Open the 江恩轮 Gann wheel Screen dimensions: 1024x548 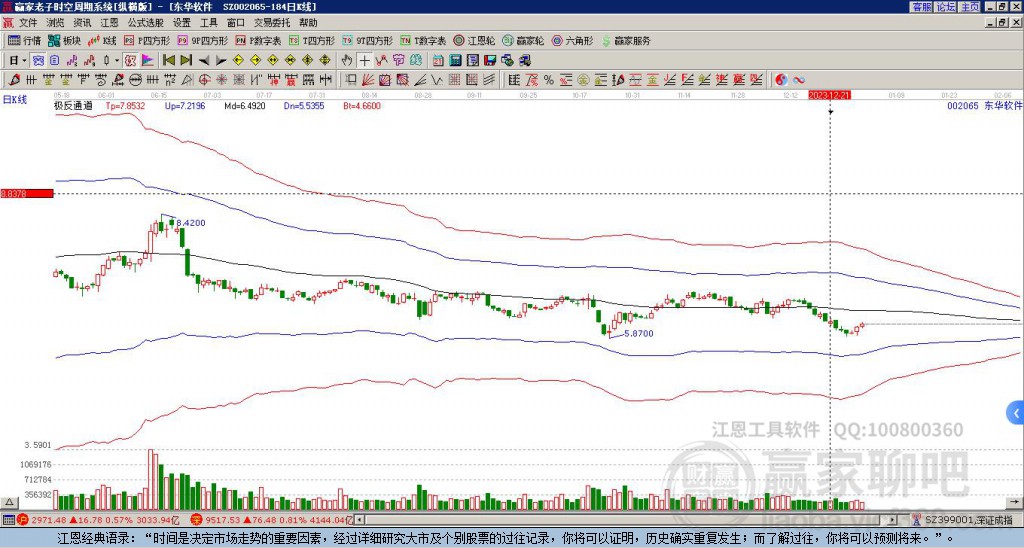[x=475, y=40]
